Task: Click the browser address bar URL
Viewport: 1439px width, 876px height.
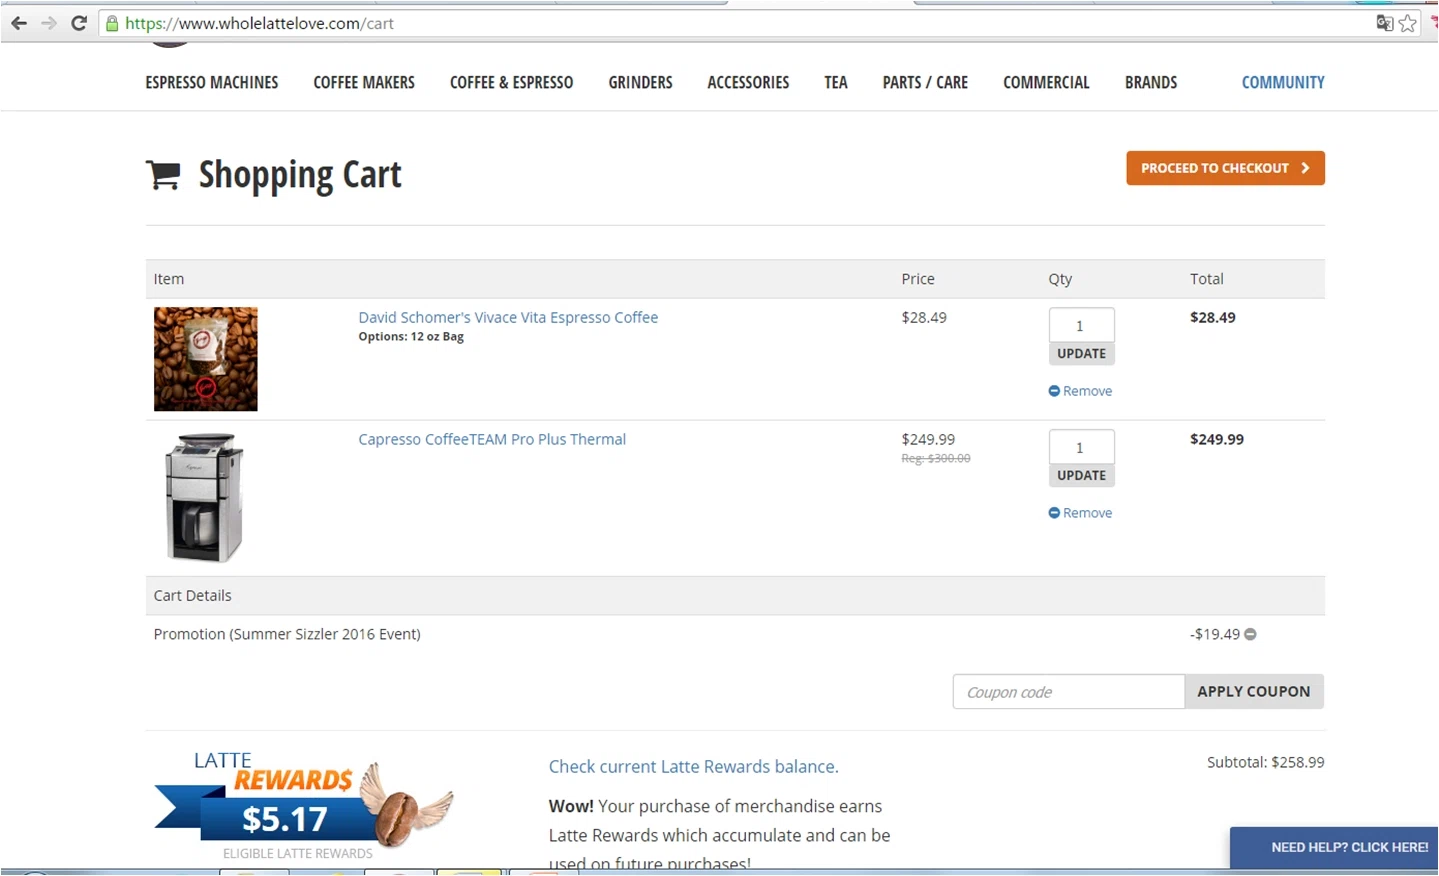Action: coord(259,23)
